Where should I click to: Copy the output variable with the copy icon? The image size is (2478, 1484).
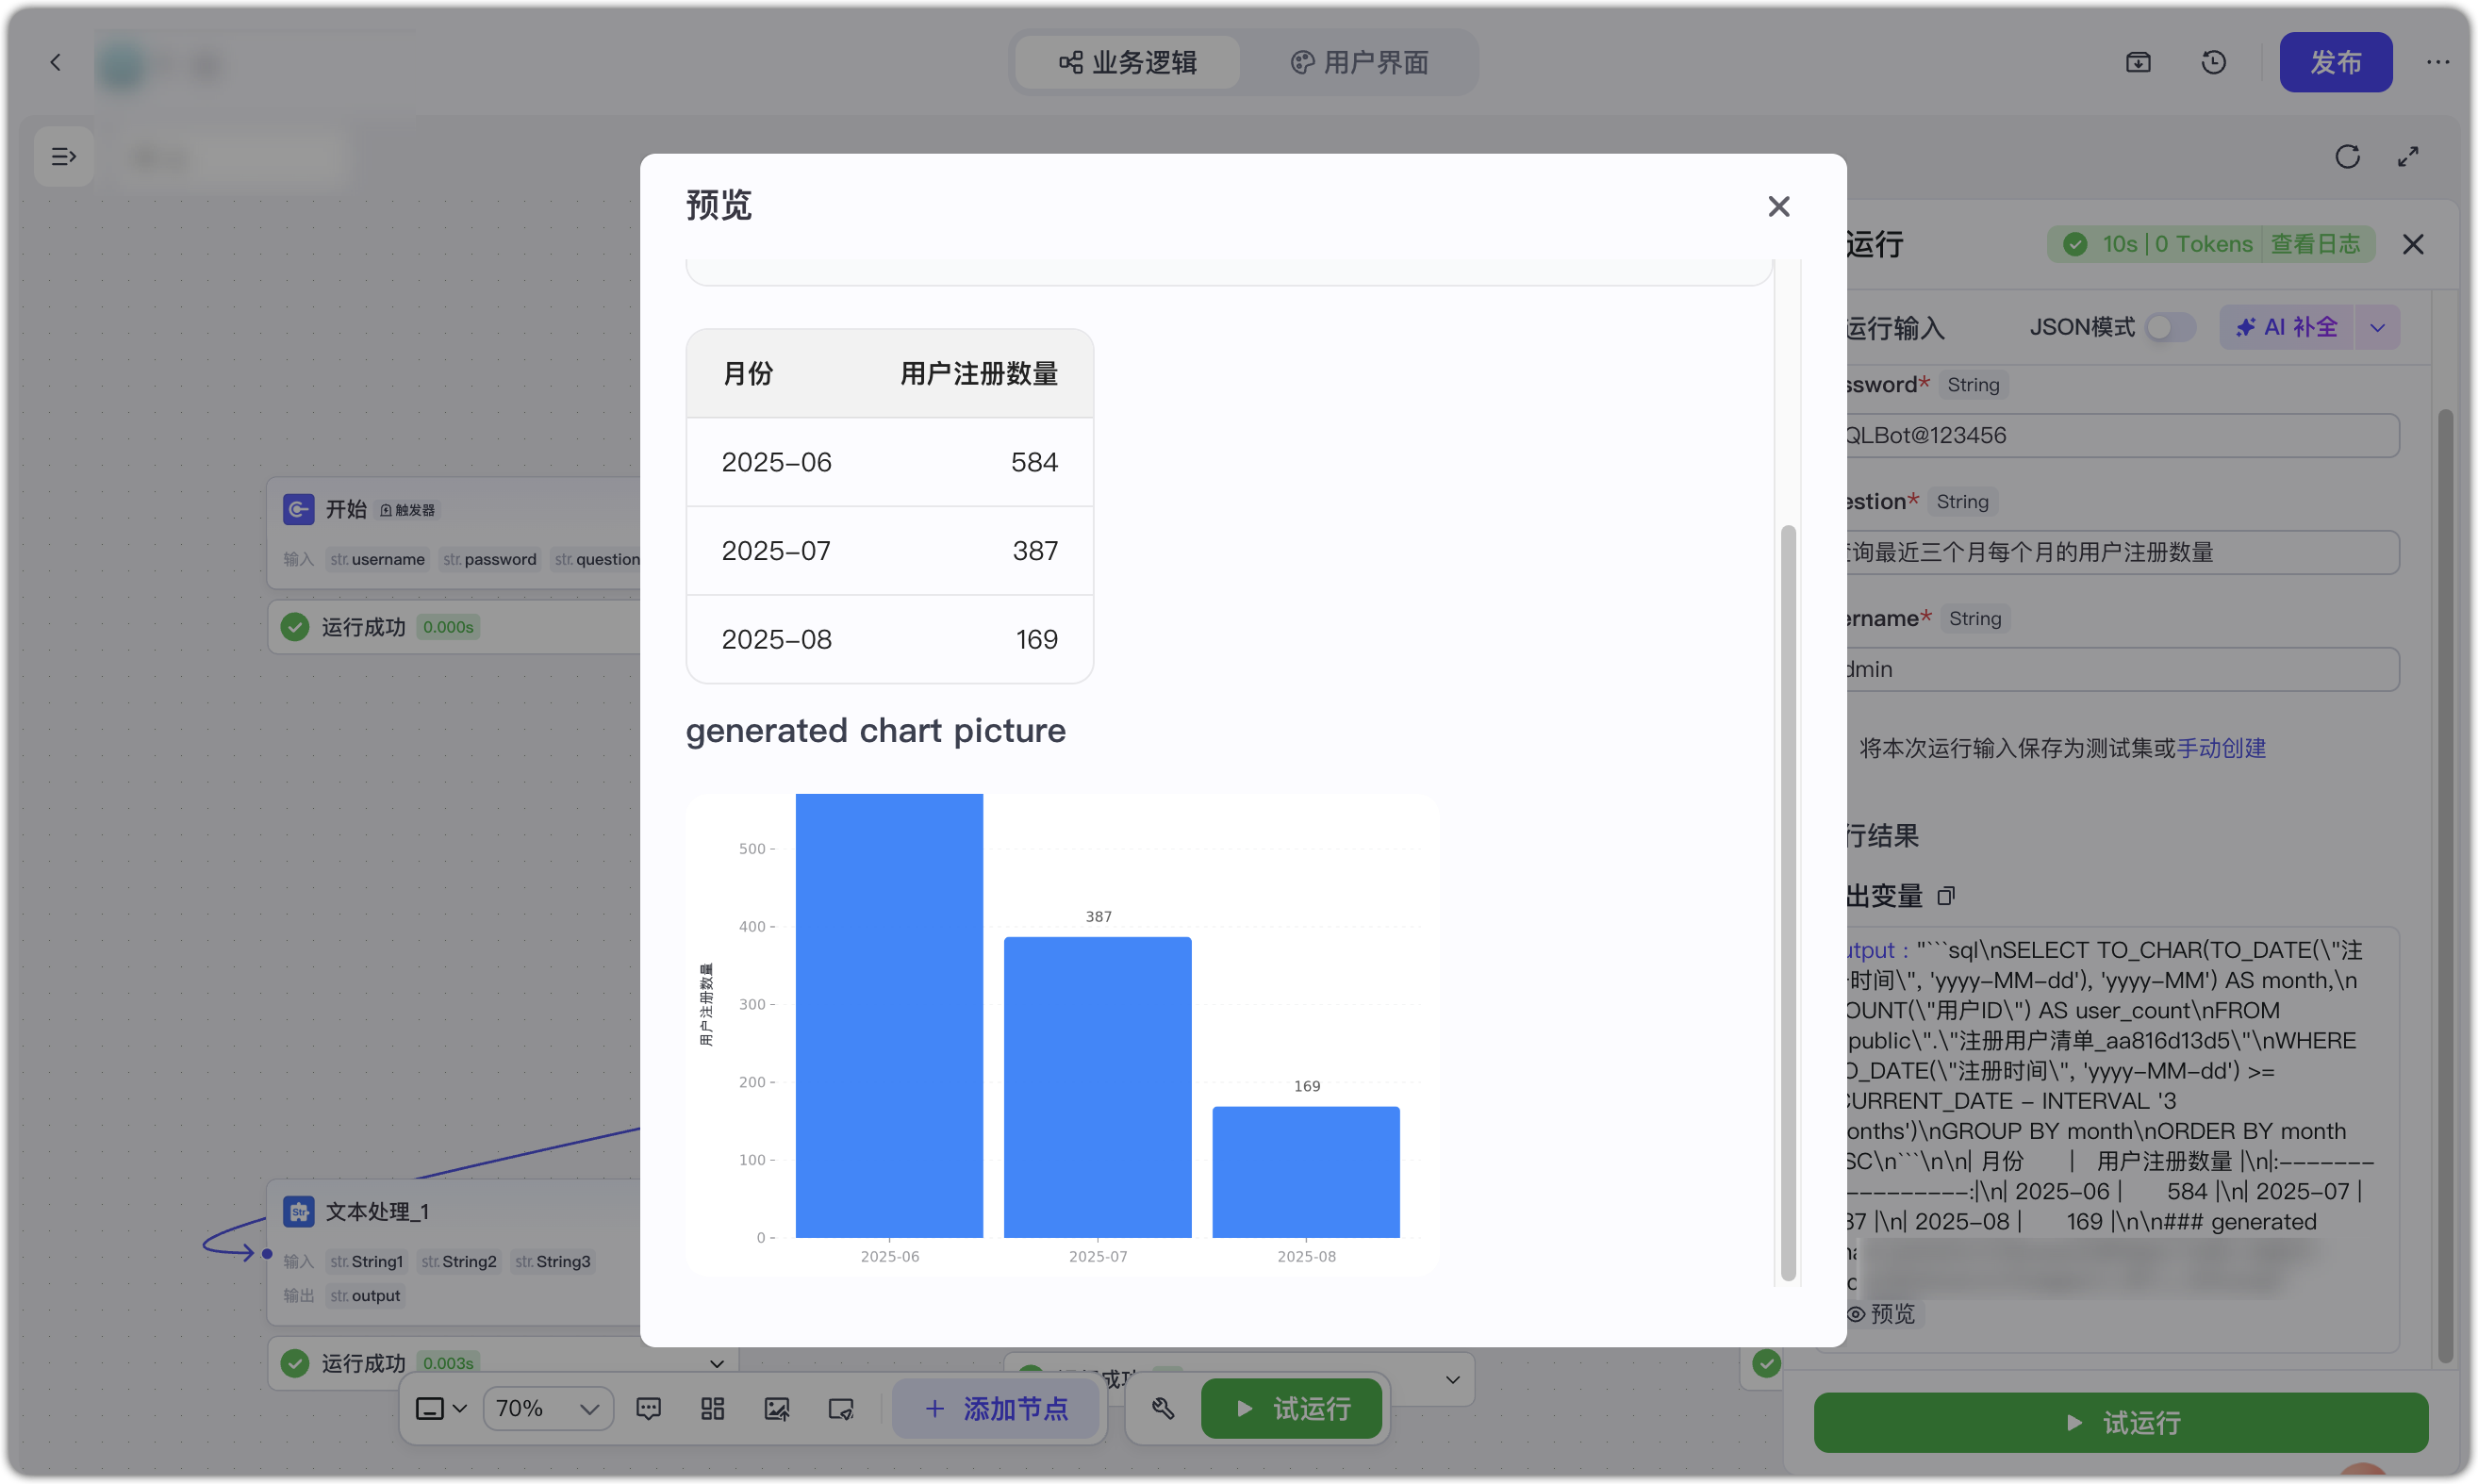[1946, 895]
